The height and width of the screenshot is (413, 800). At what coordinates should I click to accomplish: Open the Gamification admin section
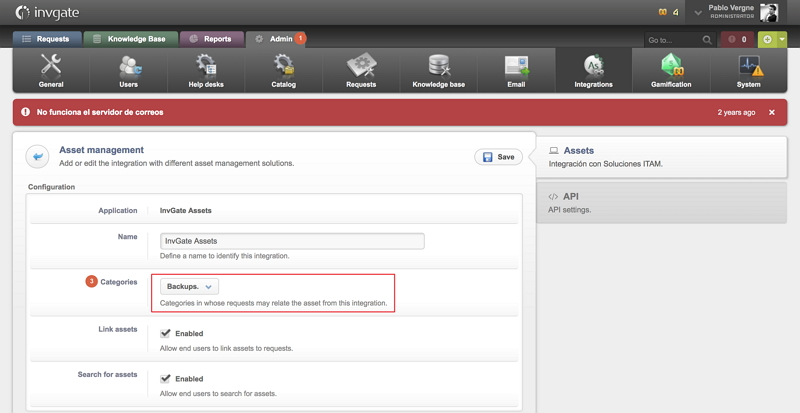pos(671,70)
